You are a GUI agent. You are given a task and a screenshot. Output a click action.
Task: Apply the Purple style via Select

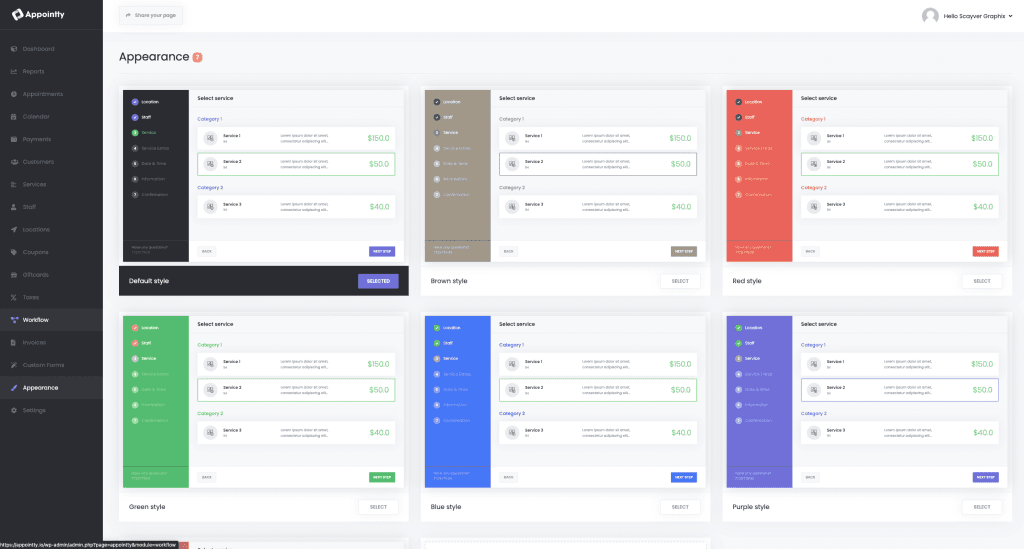(981, 507)
